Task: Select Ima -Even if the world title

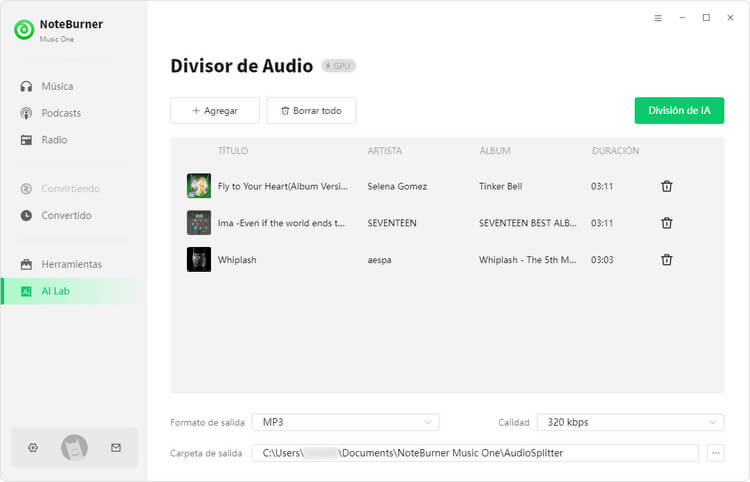Action: [x=281, y=223]
